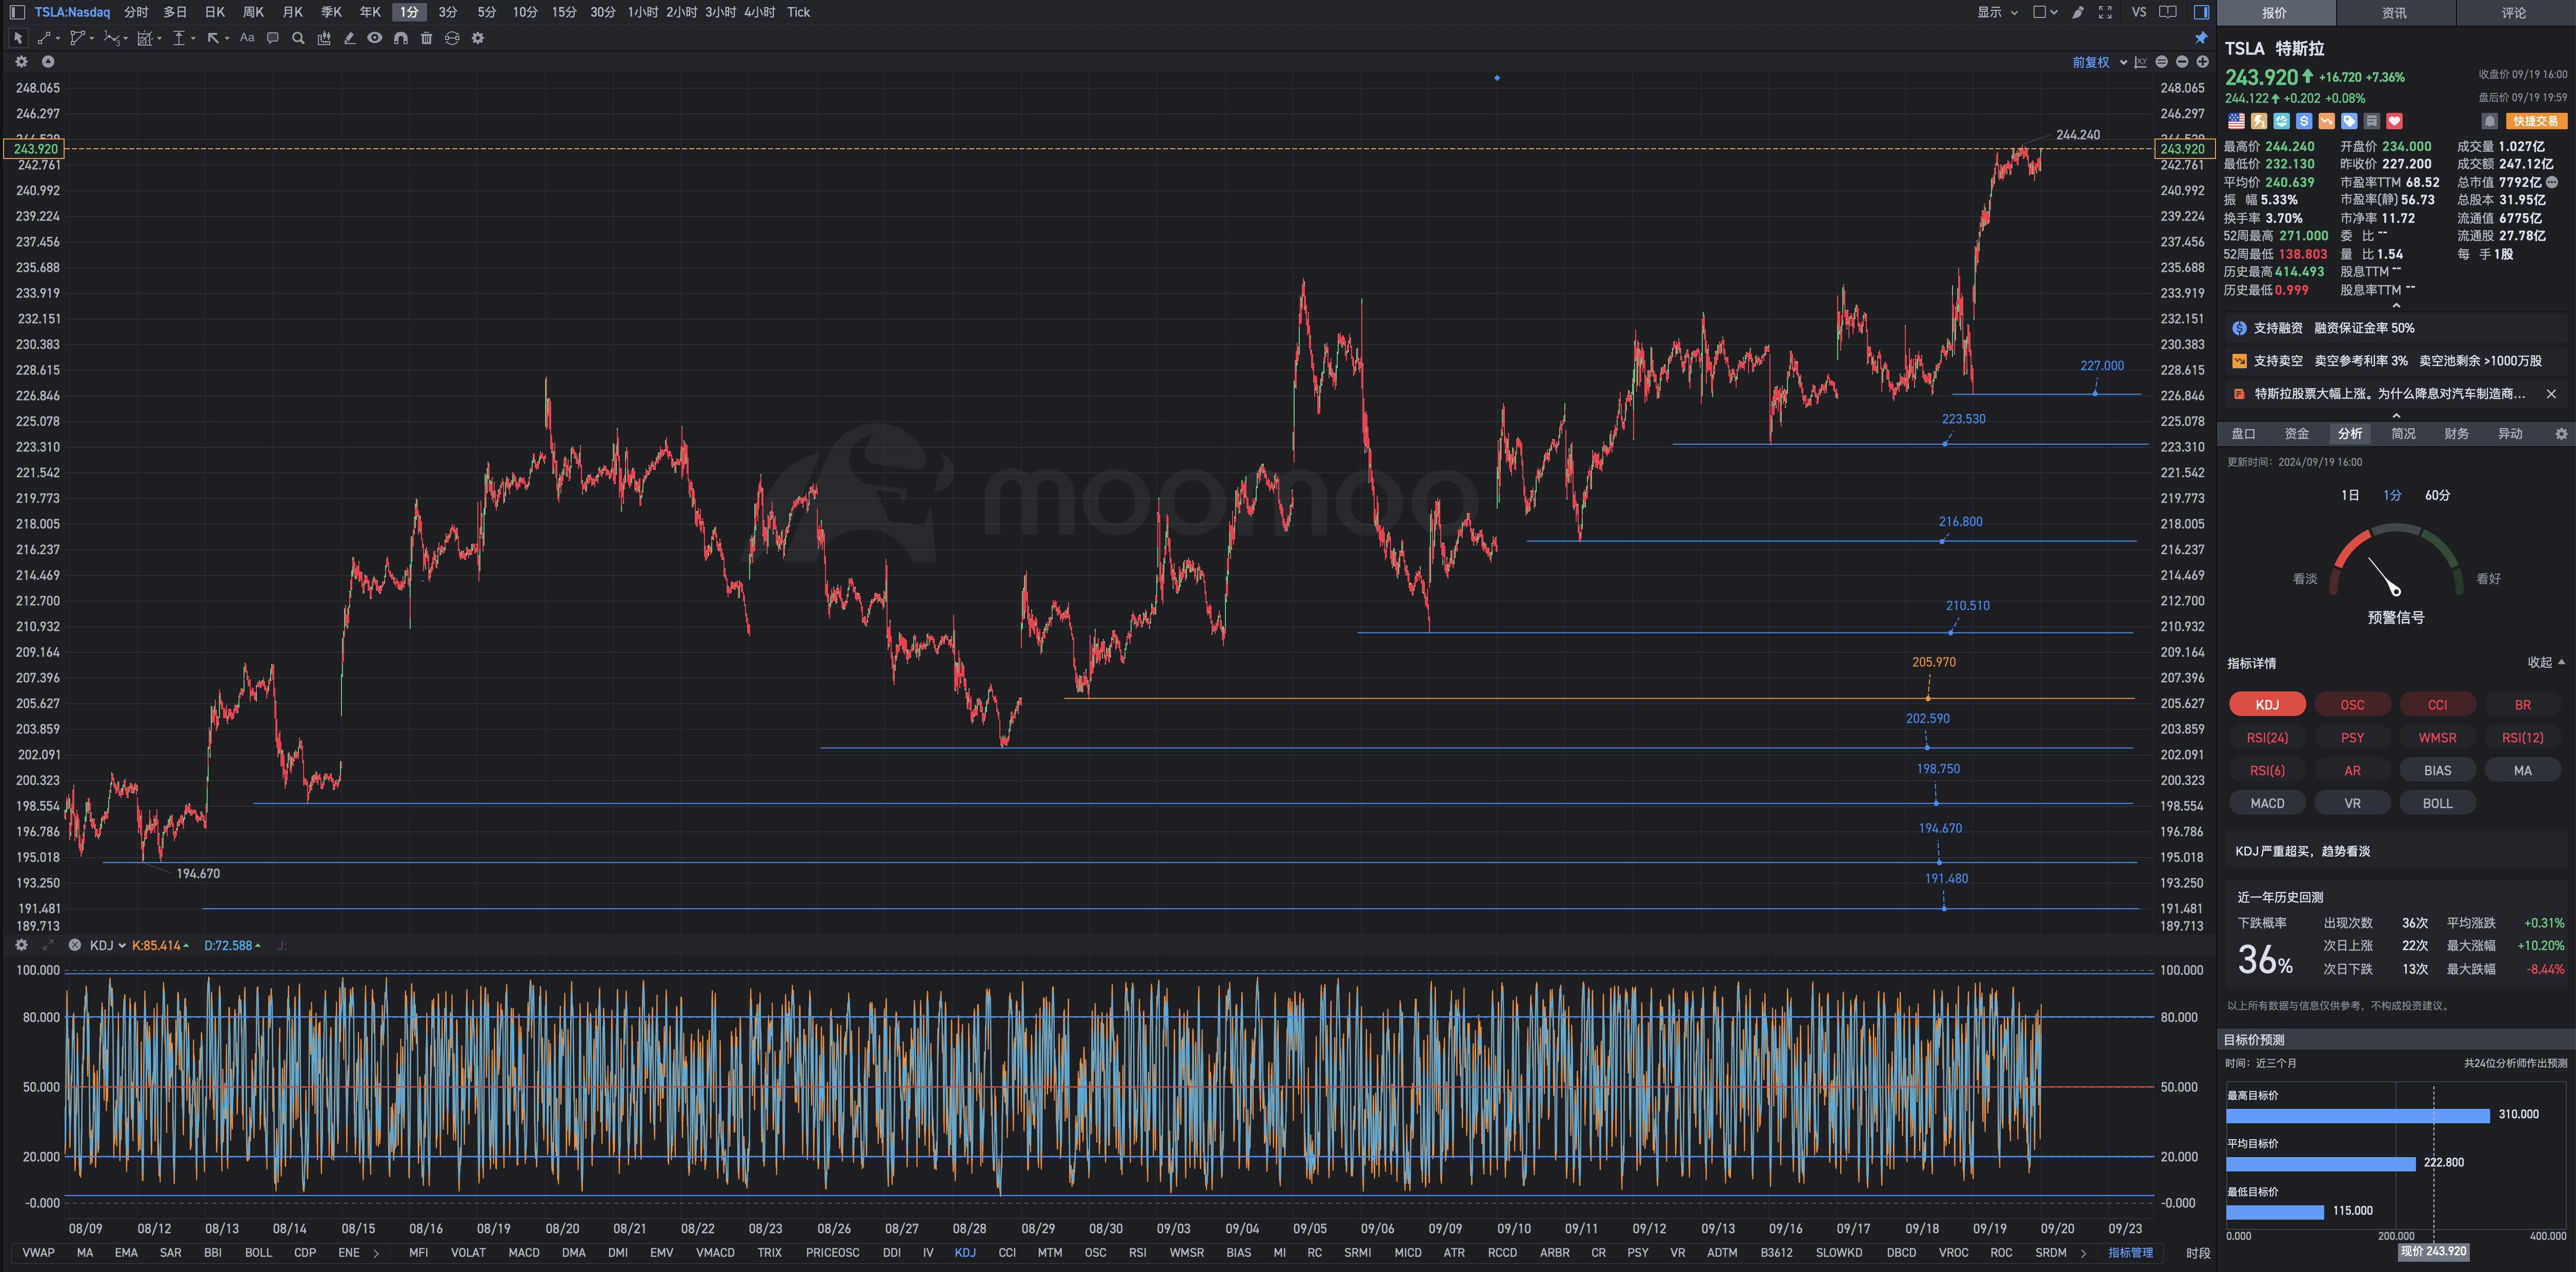Select the 60分 signal timeframe
The height and width of the screenshot is (1272, 2576).
click(2438, 495)
